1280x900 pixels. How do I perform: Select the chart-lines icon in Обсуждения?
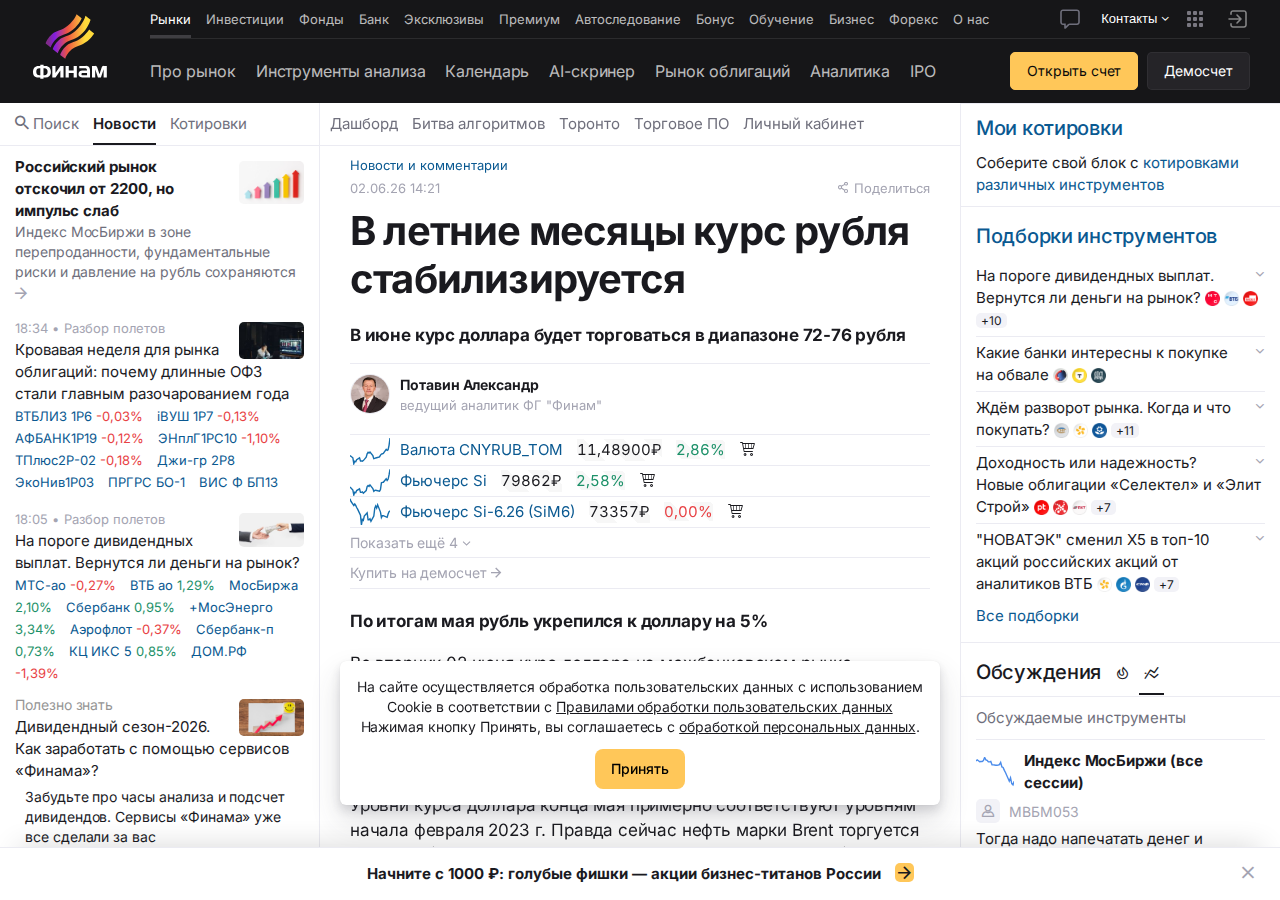point(1152,673)
